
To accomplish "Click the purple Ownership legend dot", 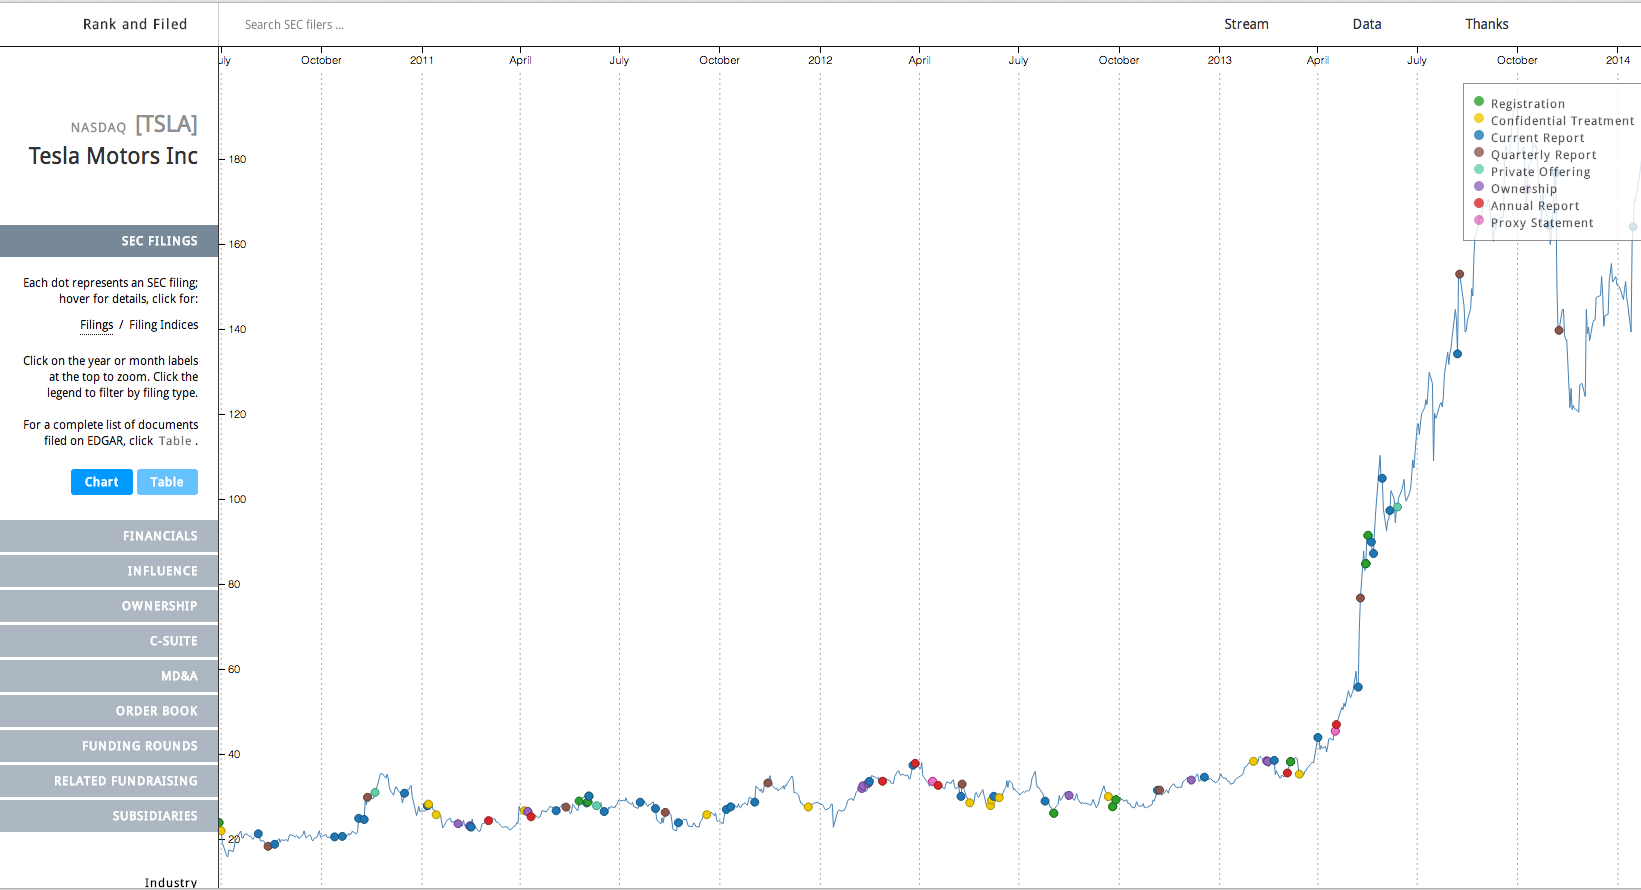I will tap(1479, 187).
